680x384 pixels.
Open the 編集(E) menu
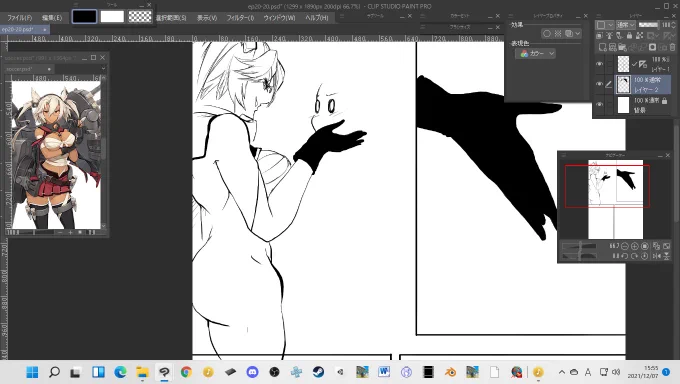point(52,18)
